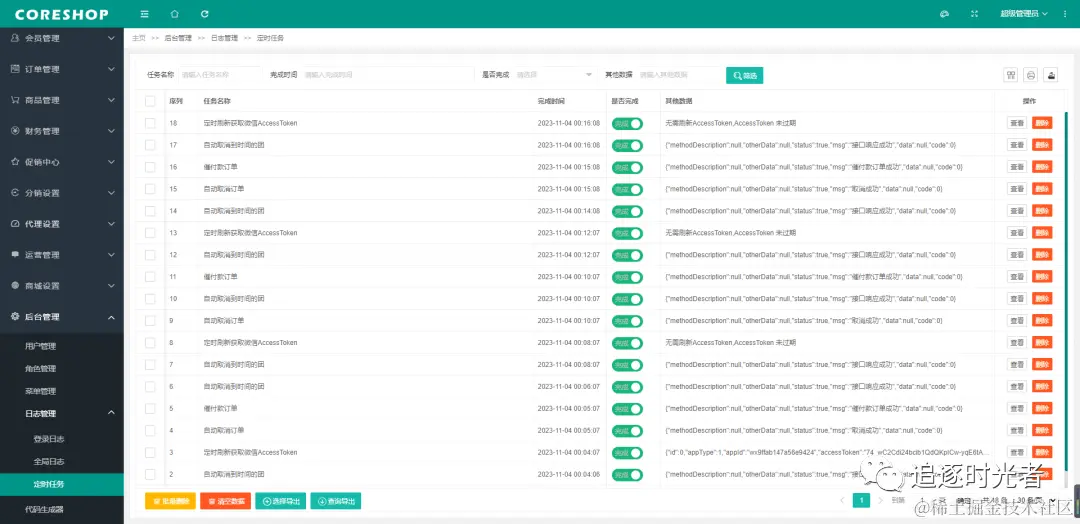Click the 运营管理 icon in sidebar
Viewport: 1080px width, 524px height.
(x=14, y=255)
